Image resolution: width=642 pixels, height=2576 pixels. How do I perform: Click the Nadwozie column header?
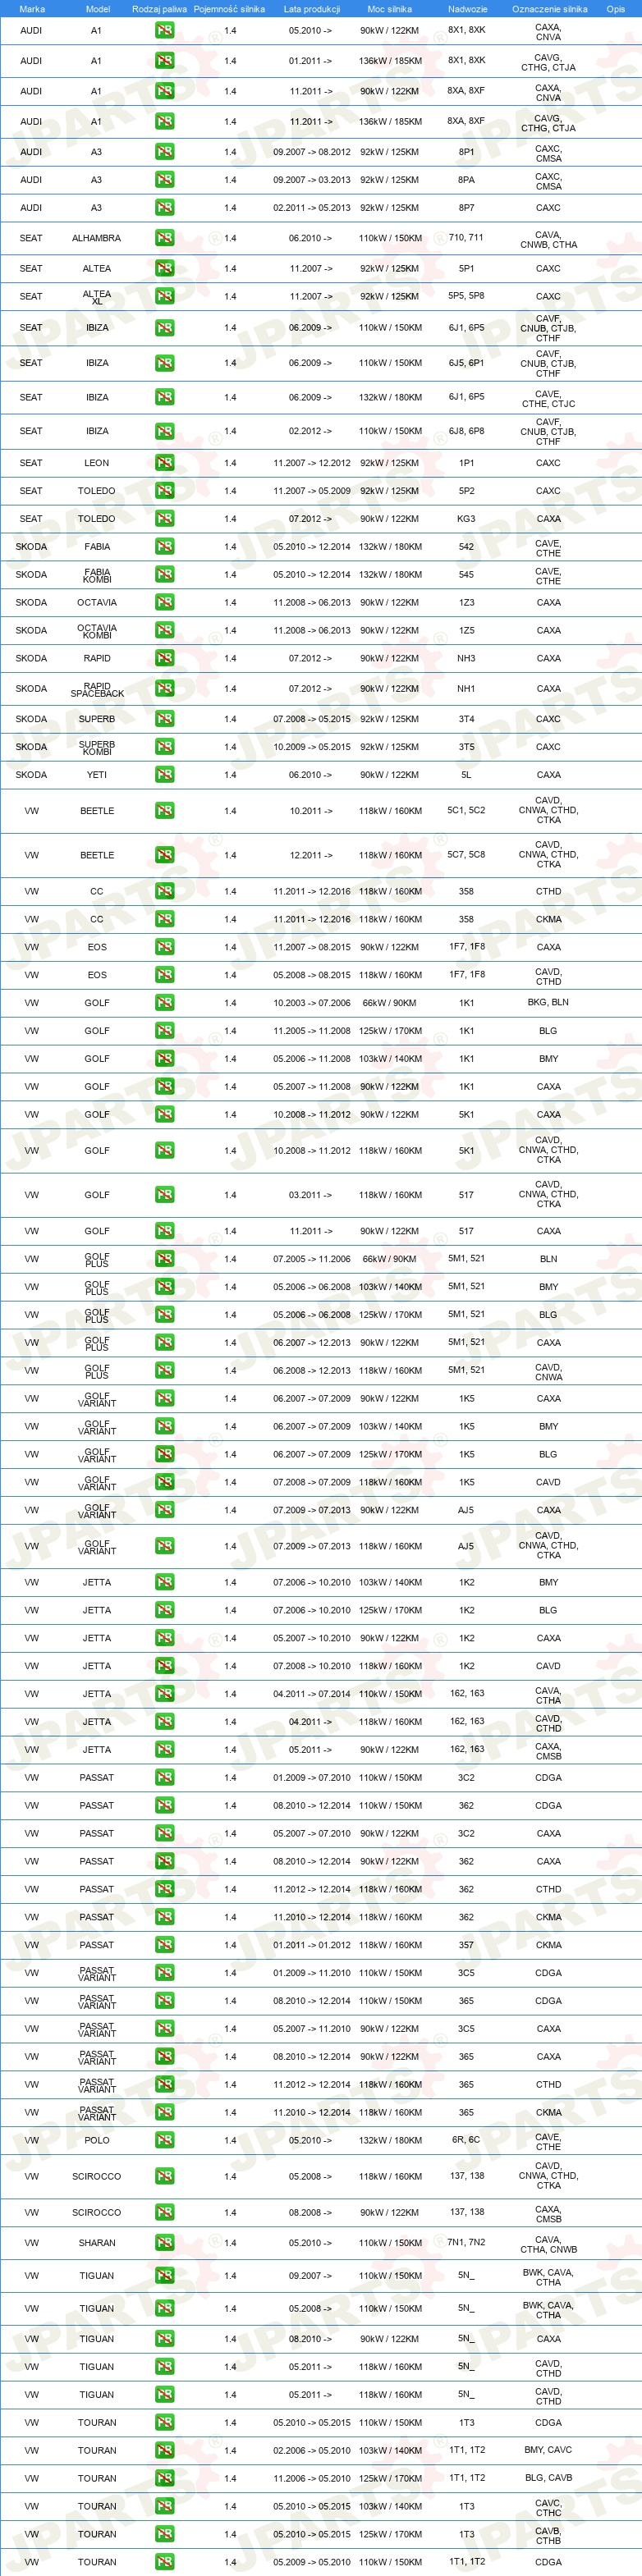[x=467, y=9]
